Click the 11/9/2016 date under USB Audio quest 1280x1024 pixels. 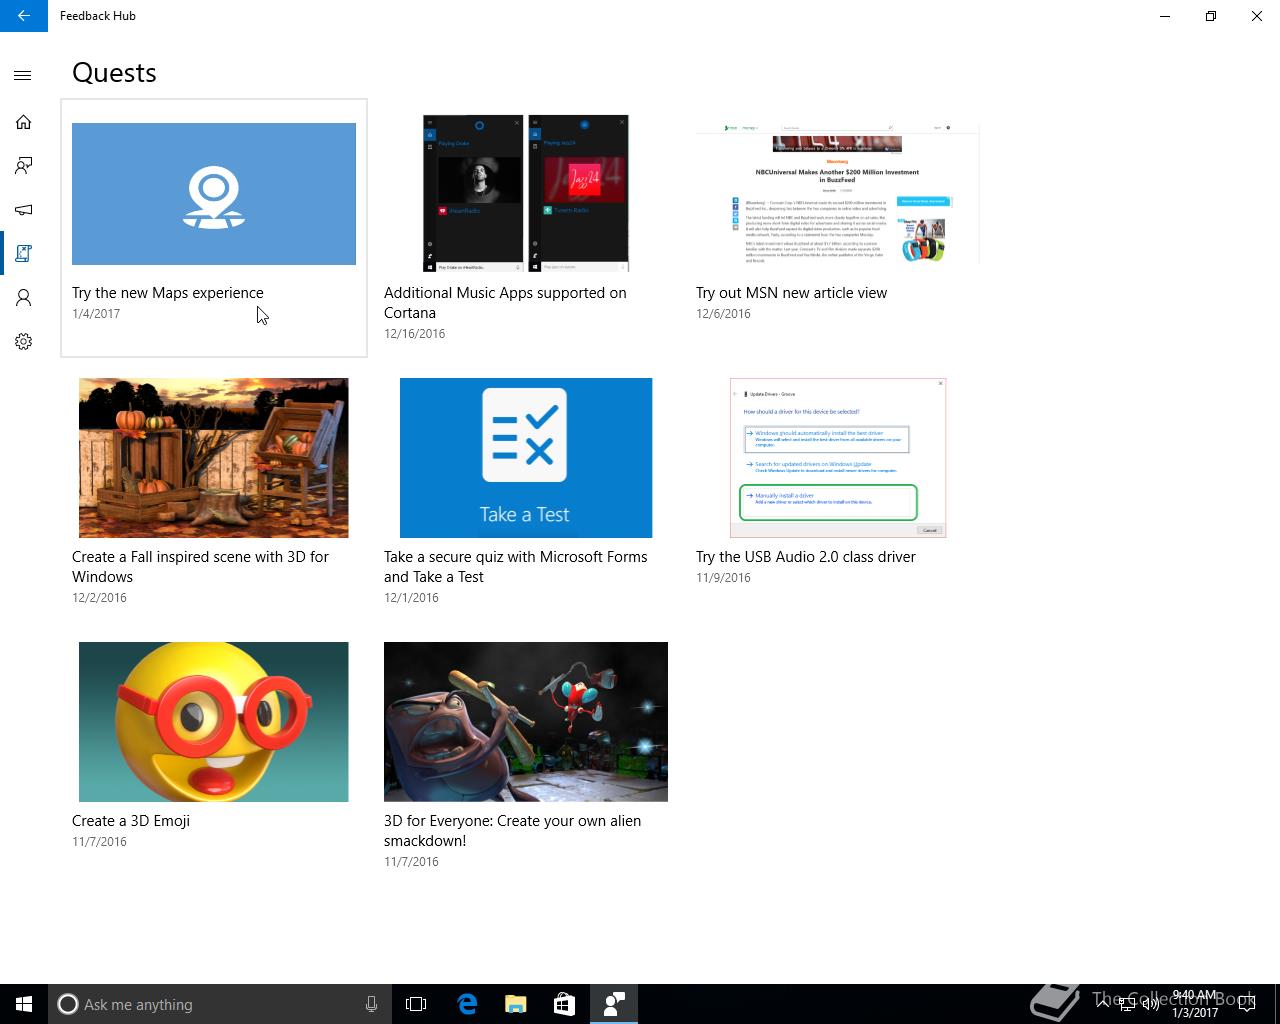723,578
